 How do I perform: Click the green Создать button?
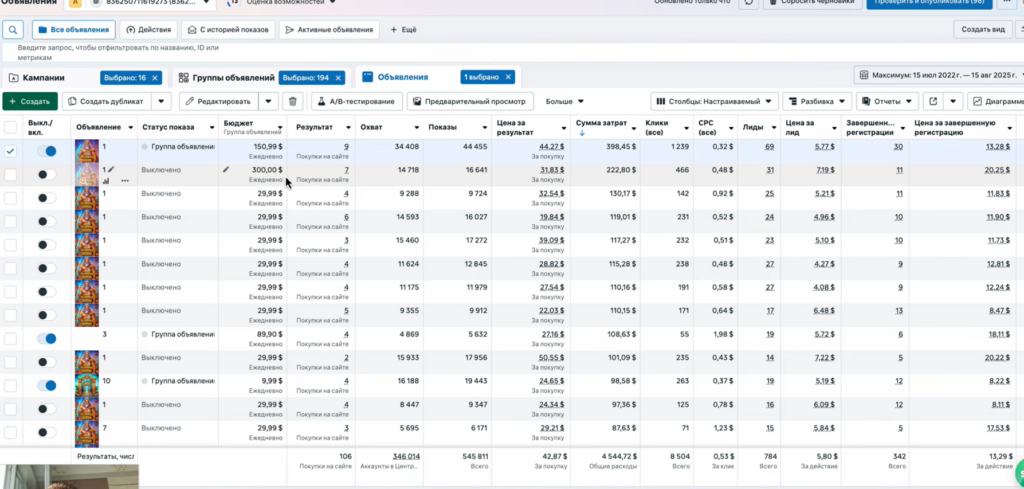click(29, 101)
